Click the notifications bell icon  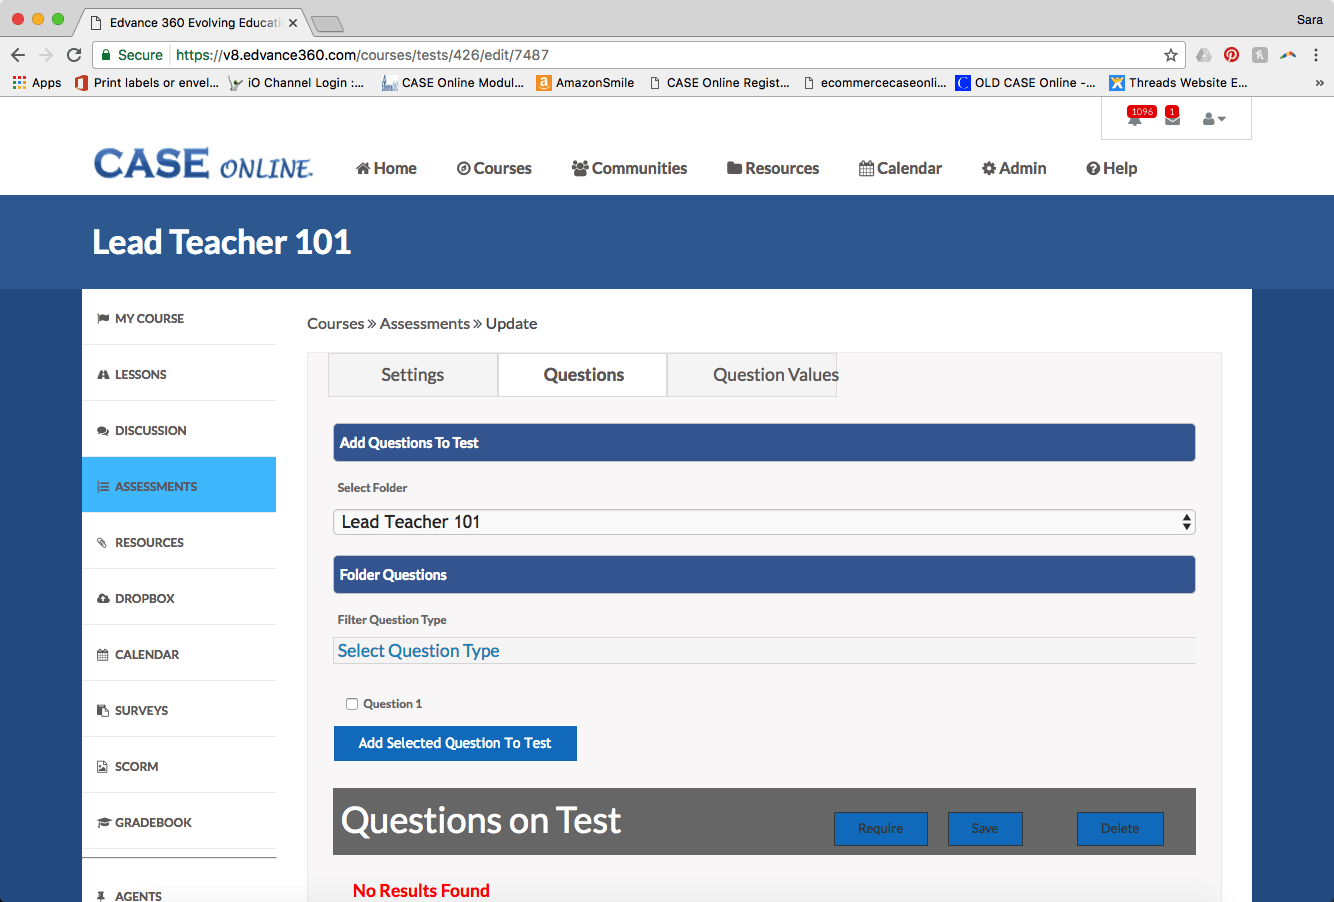[x=1135, y=120]
